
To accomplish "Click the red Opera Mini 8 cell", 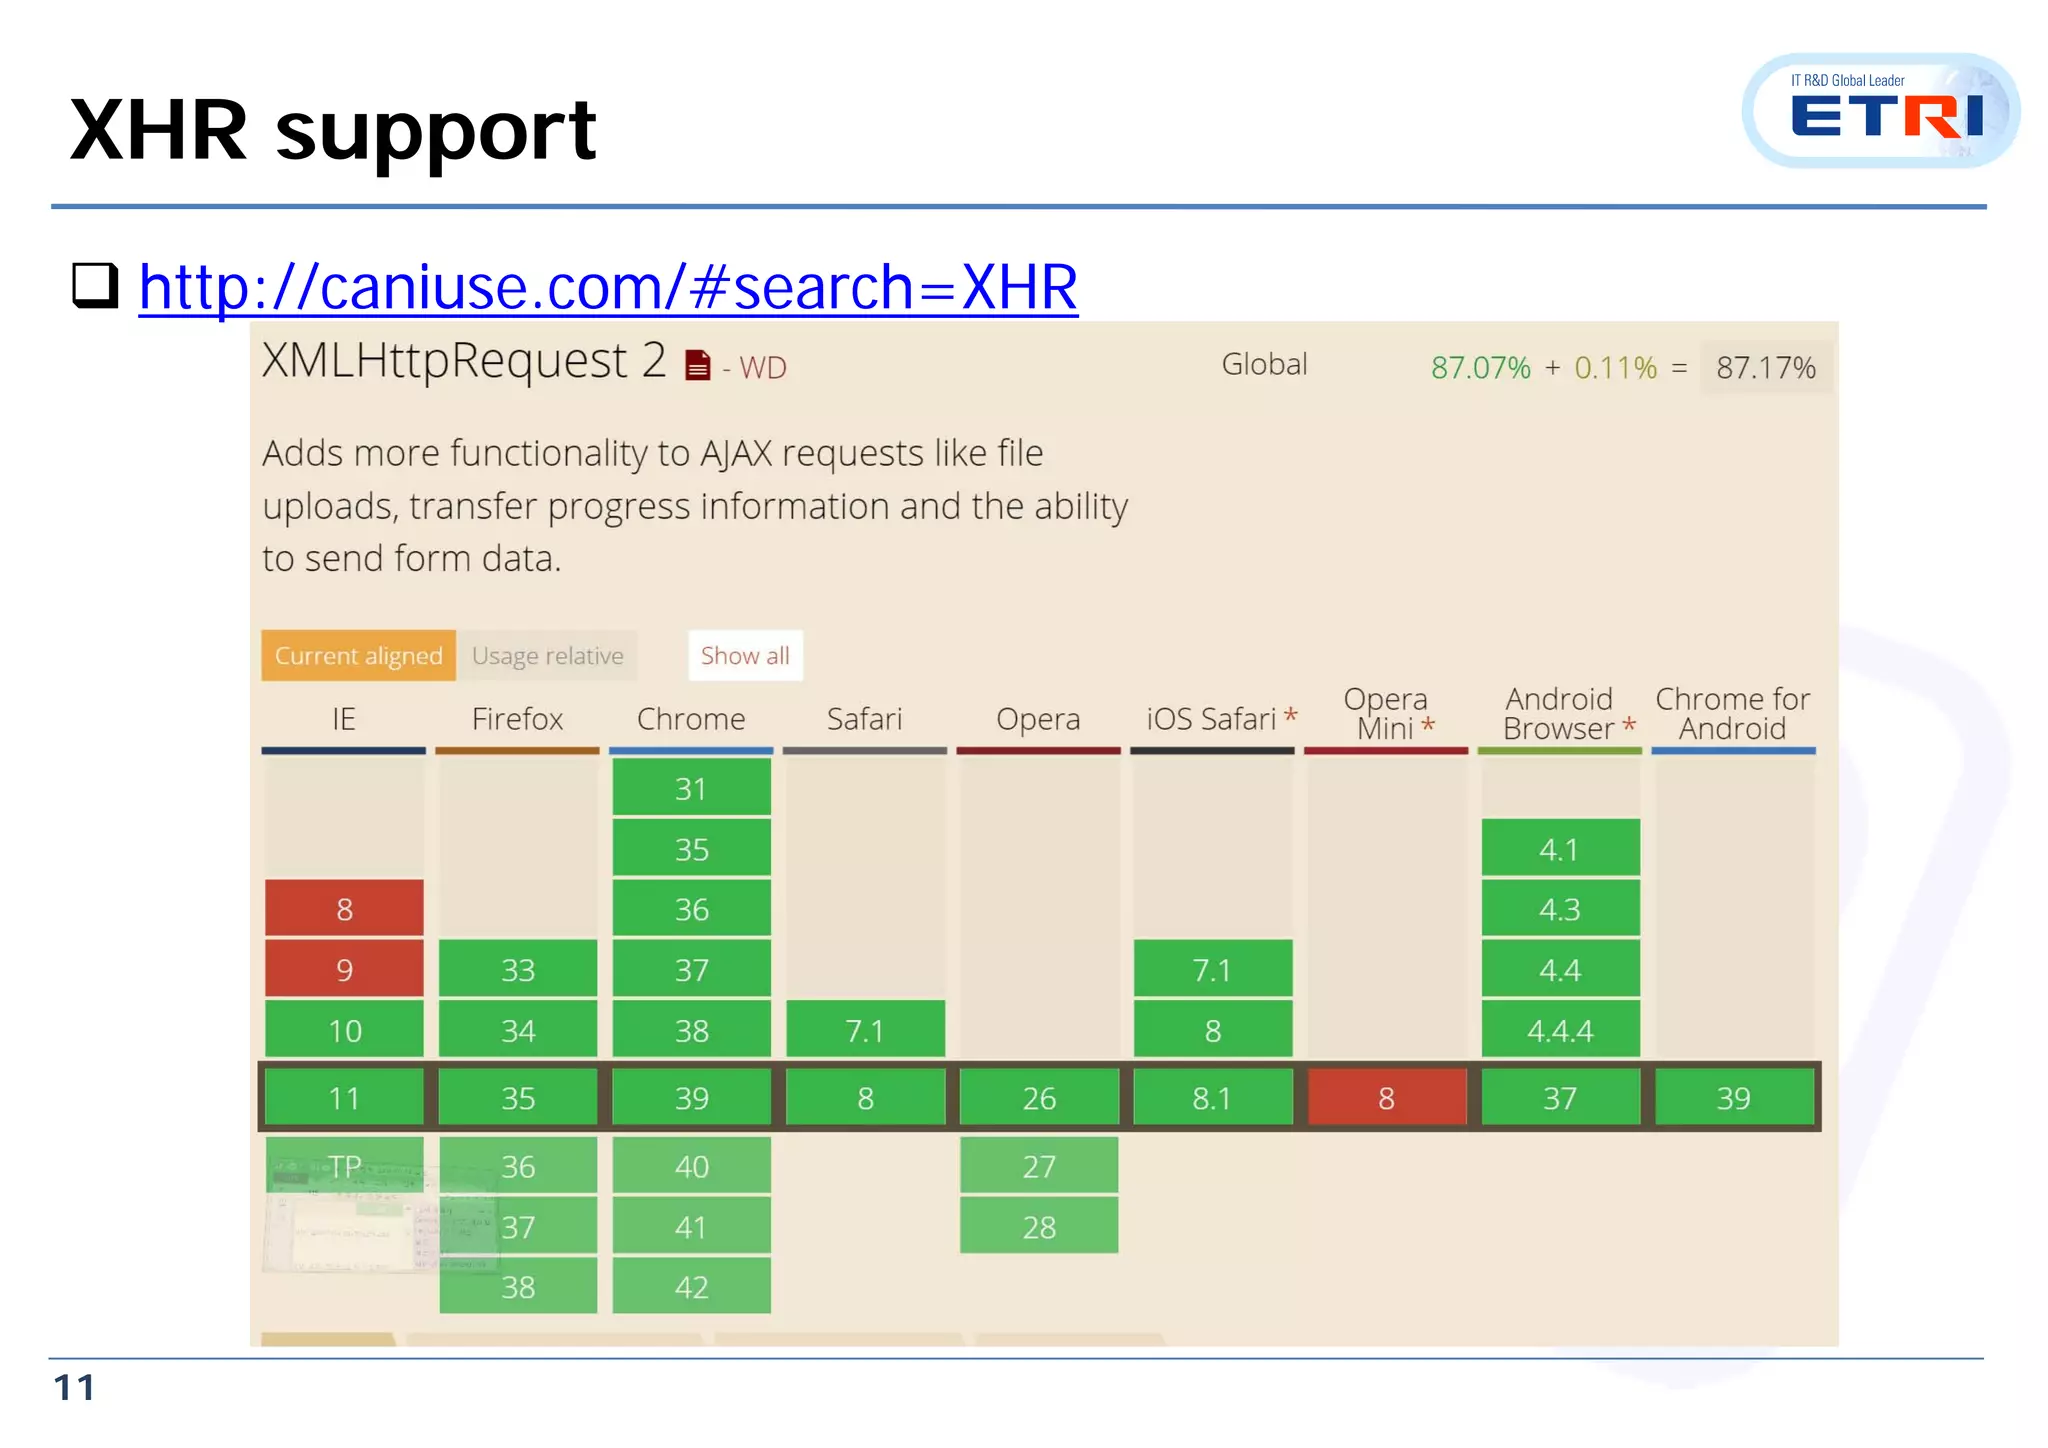I will click(x=1386, y=1098).
